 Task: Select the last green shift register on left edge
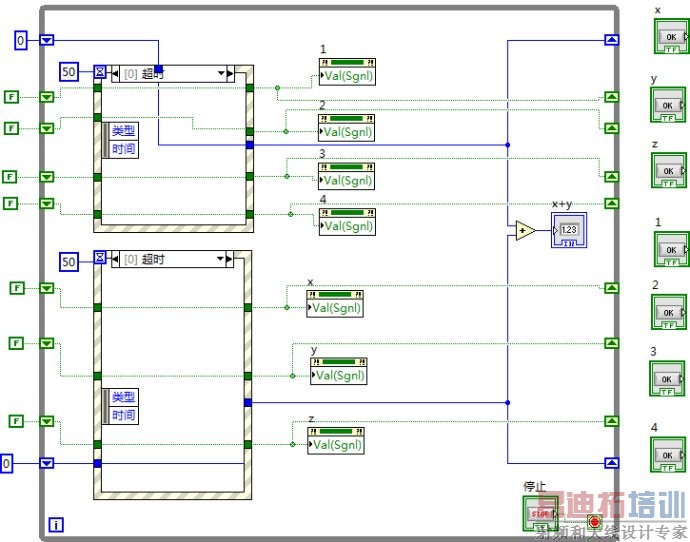[x=47, y=421]
